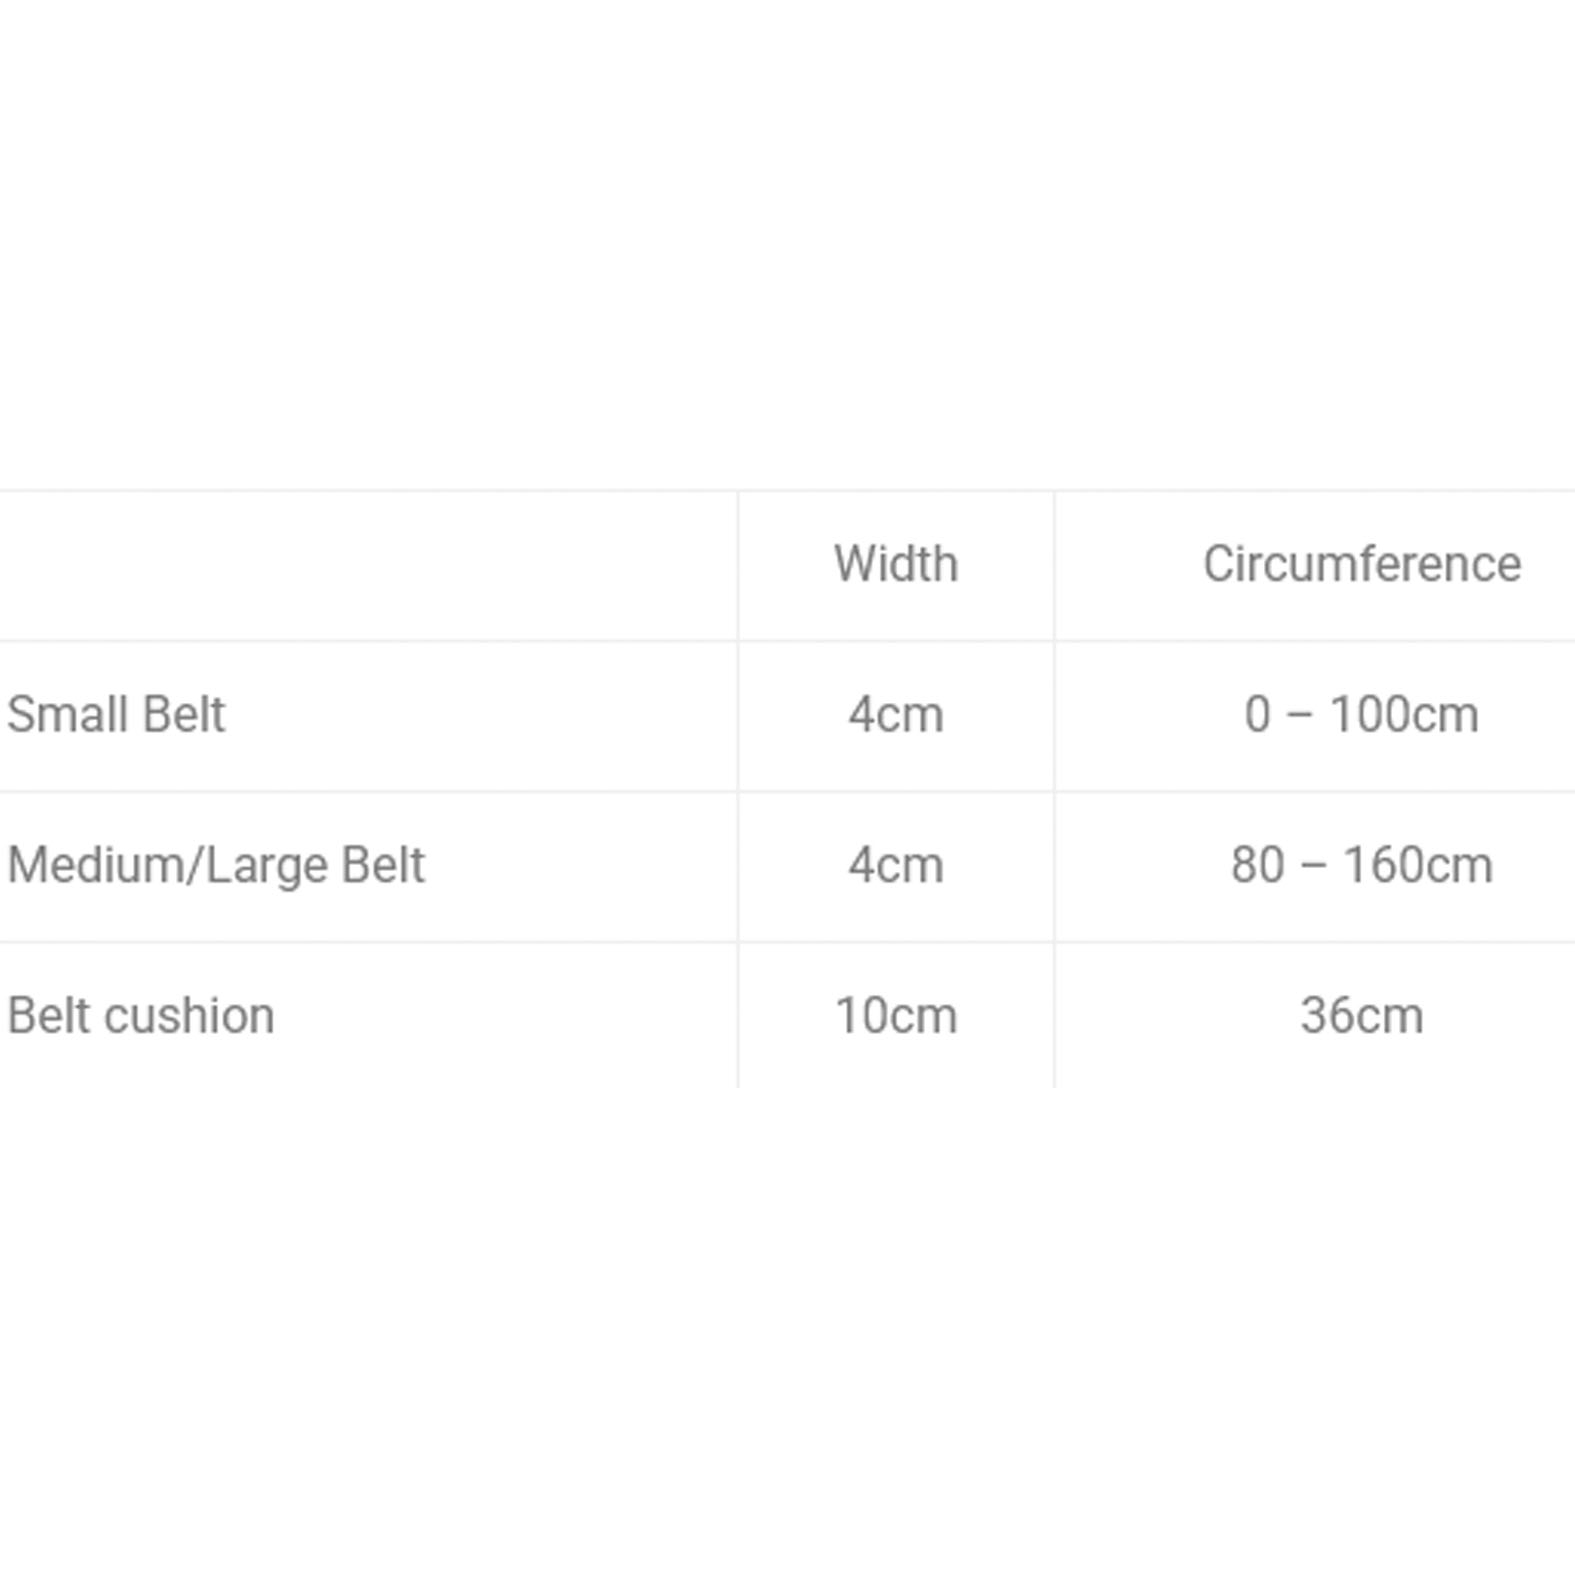This screenshot has width=1575, height=1575.
Task: Click the line separating header and Small Belt row
Action: point(787,641)
